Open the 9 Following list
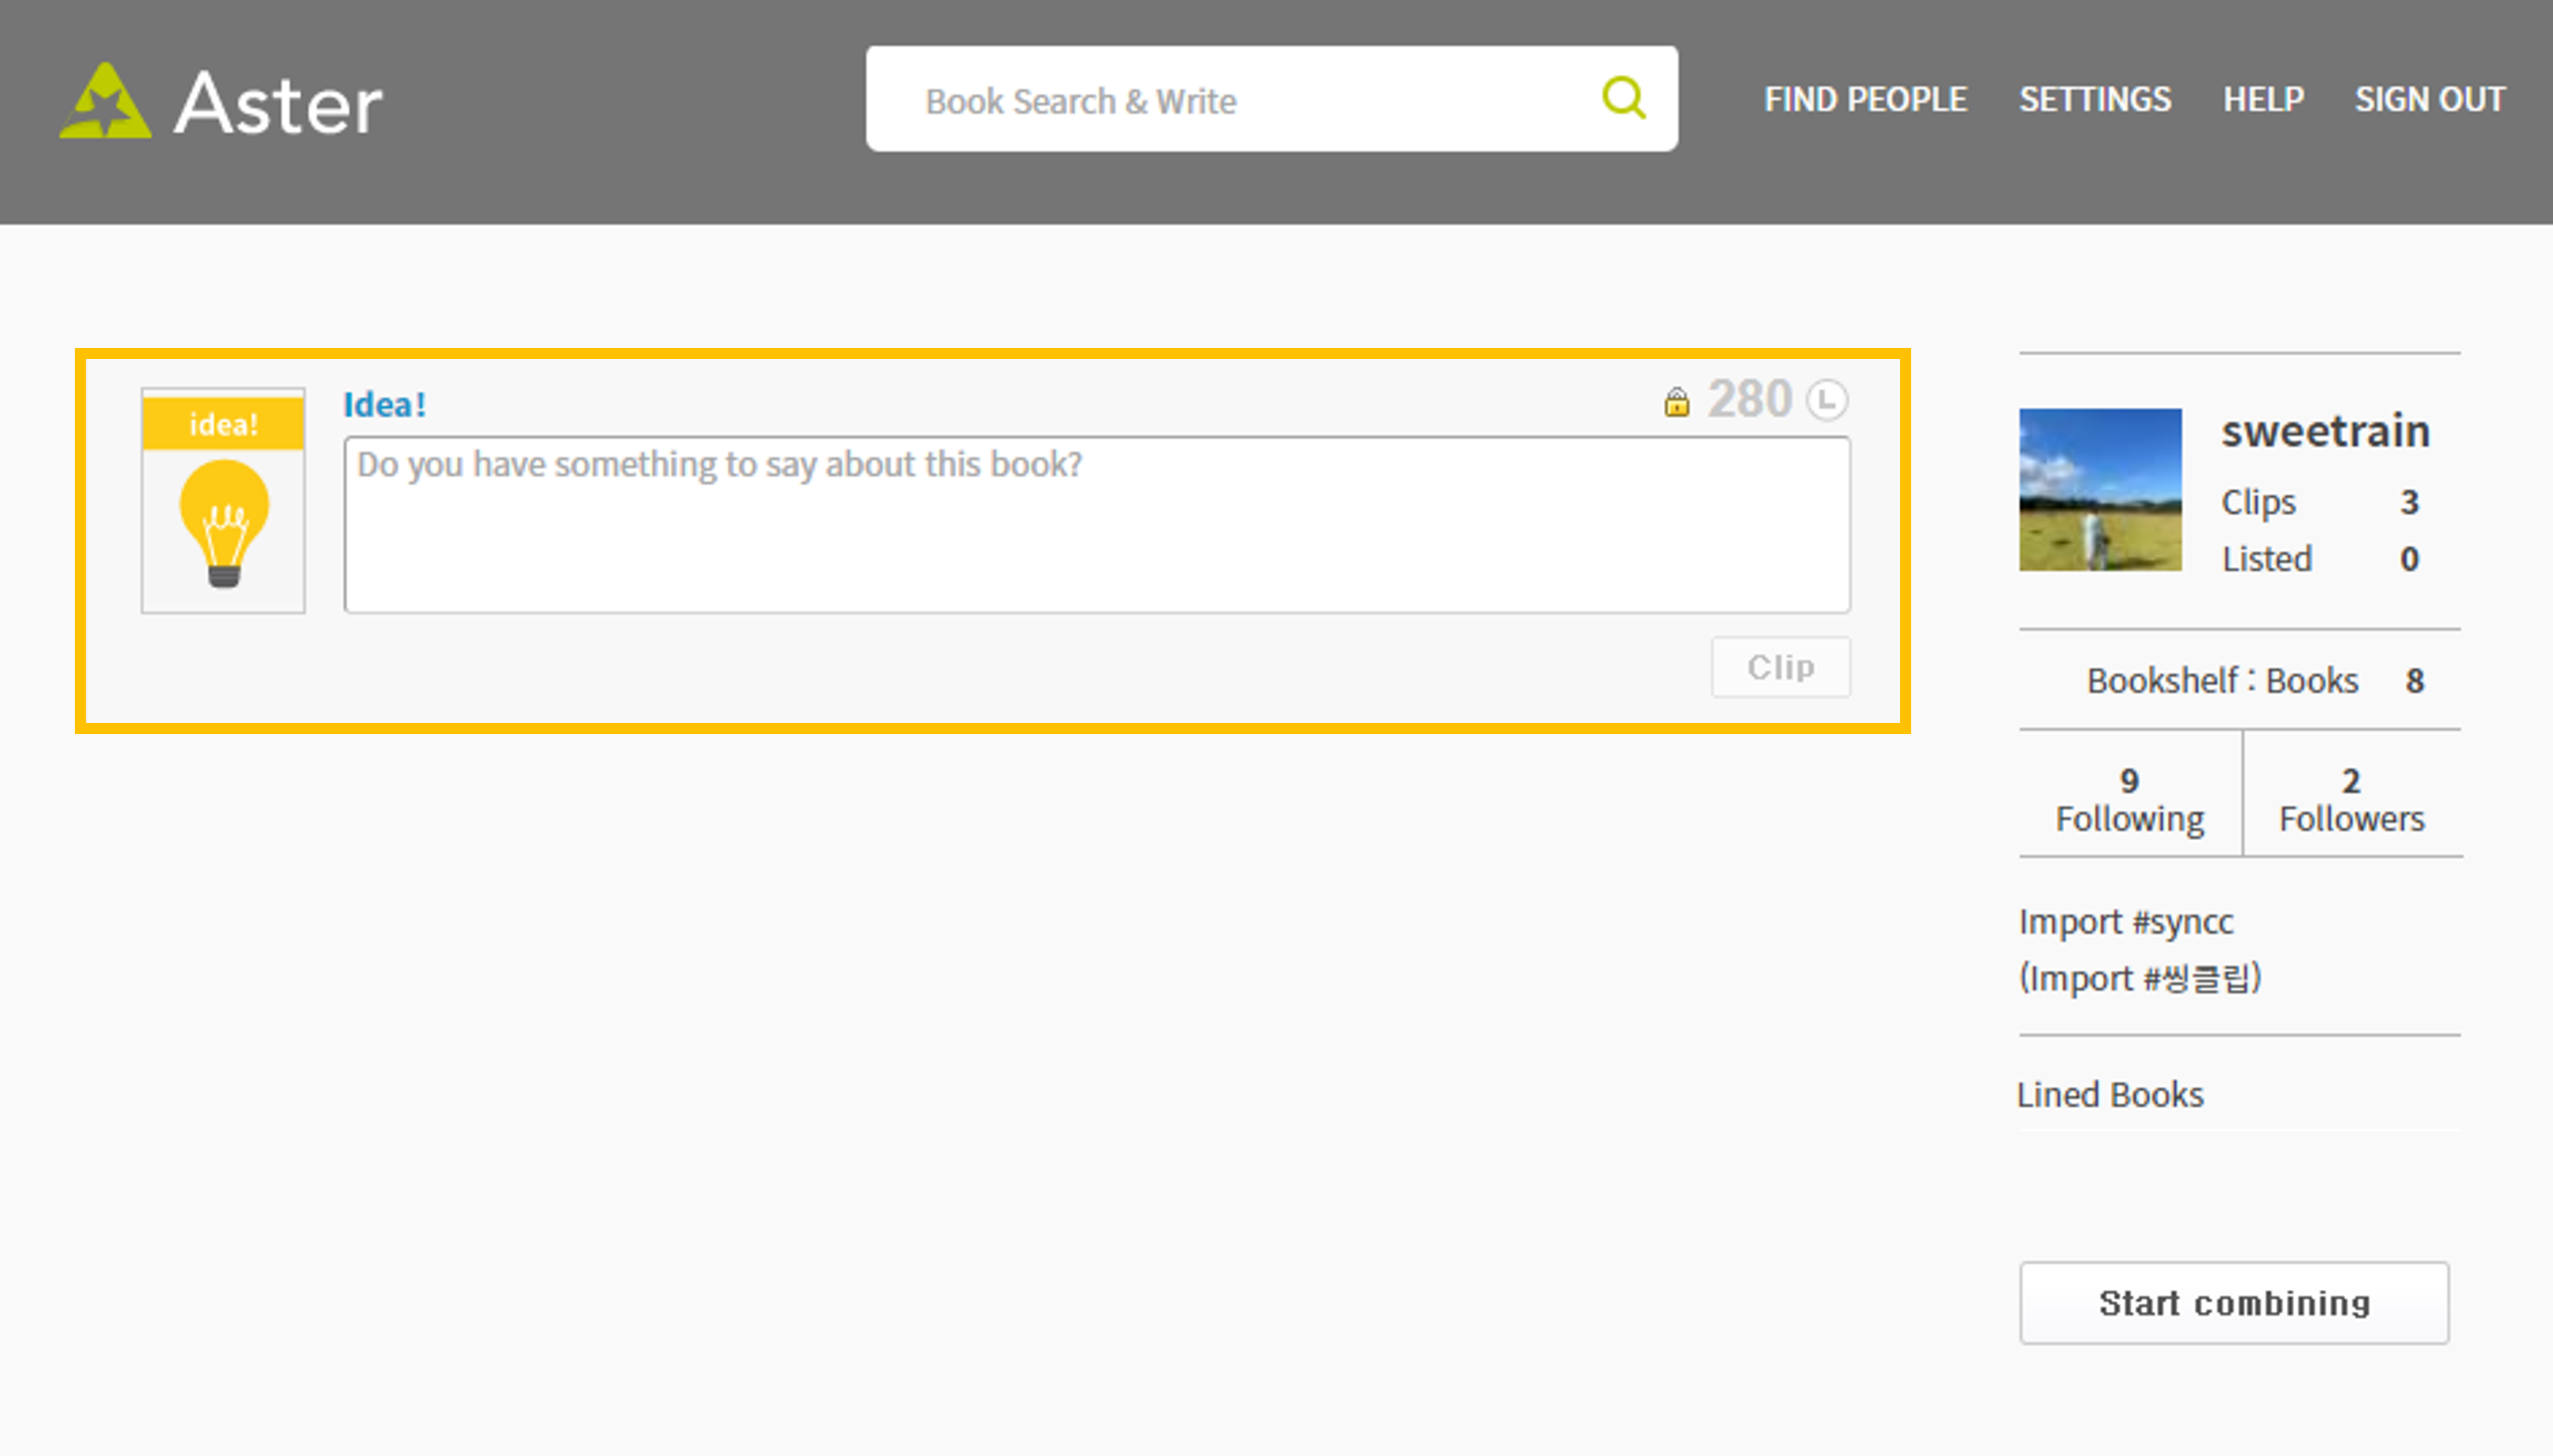Viewport: 2553px width, 1456px height. (2129, 800)
